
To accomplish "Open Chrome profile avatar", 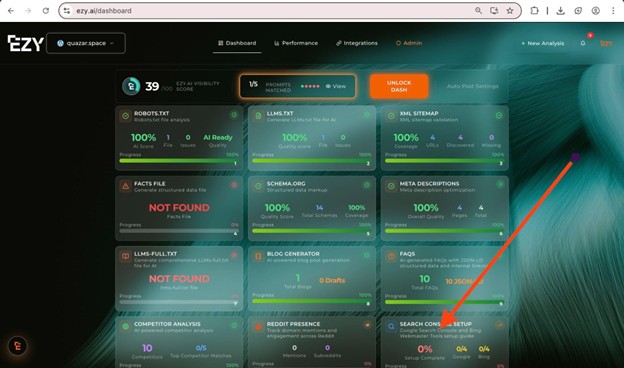I will point(595,11).
